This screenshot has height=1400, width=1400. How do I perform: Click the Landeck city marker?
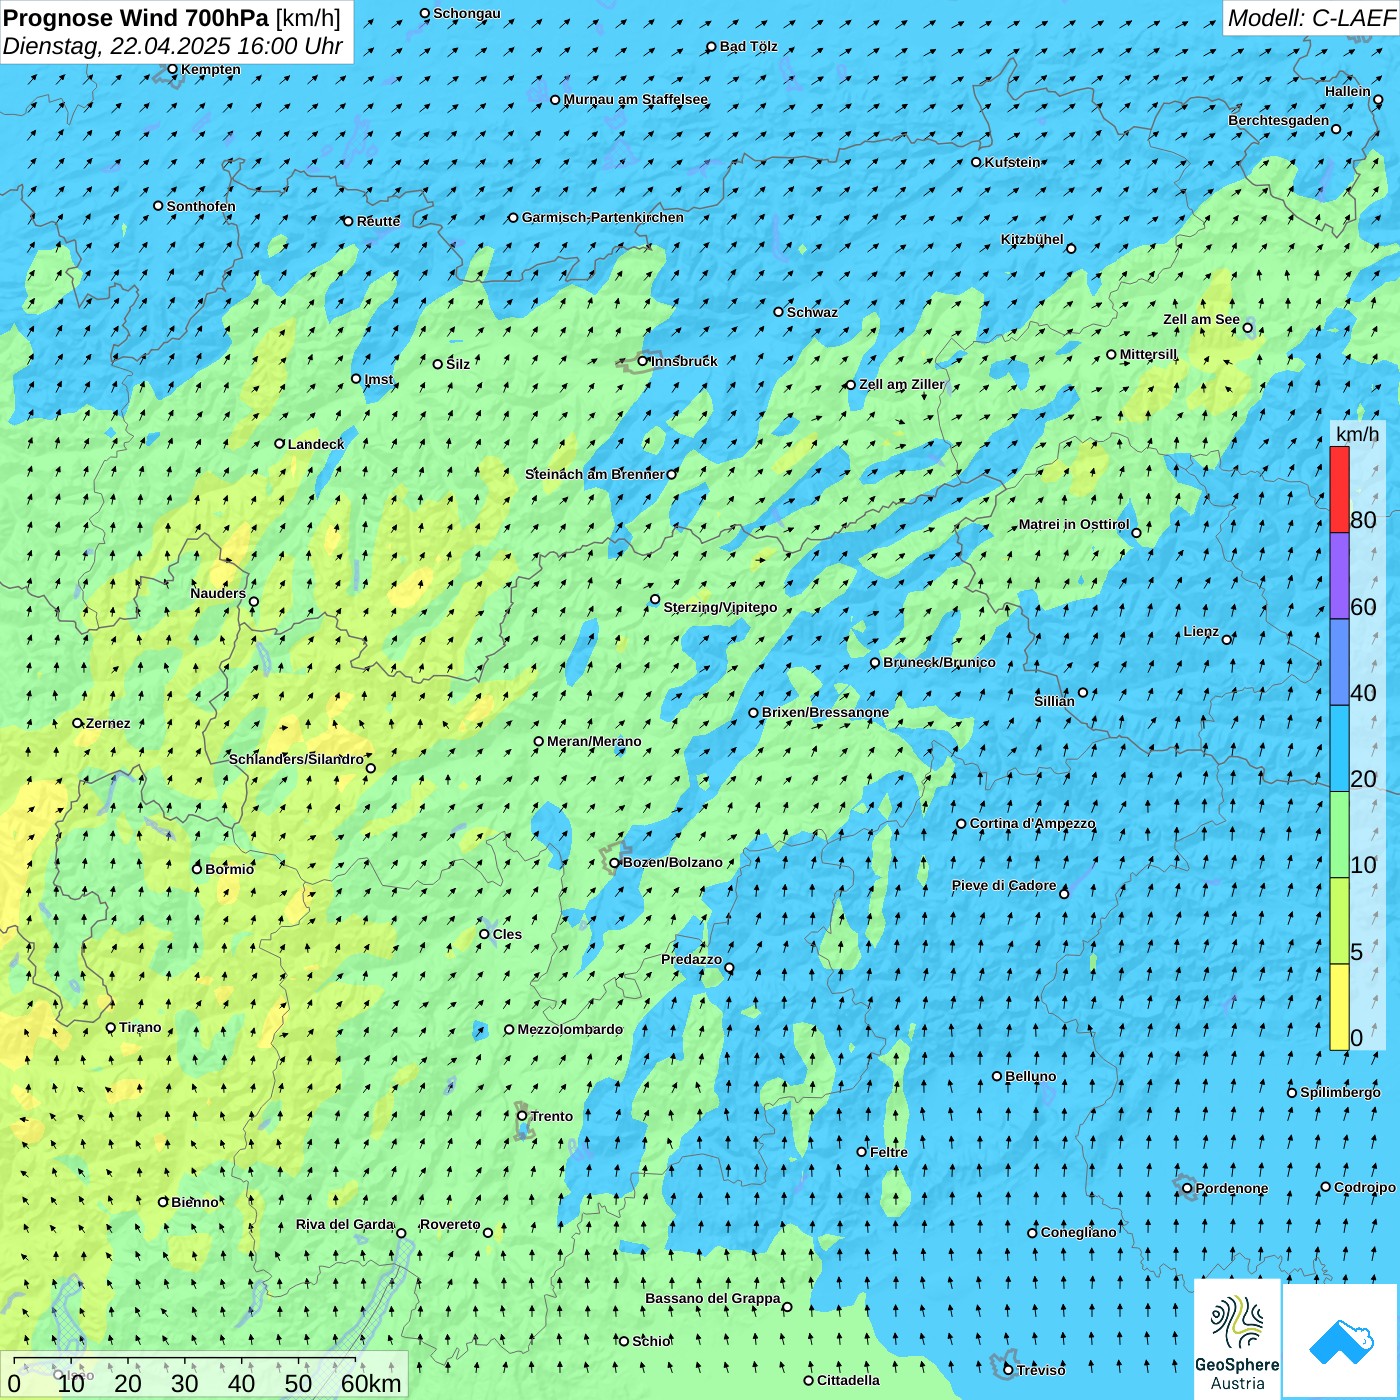pyautogui.click(x=280, y=444)
